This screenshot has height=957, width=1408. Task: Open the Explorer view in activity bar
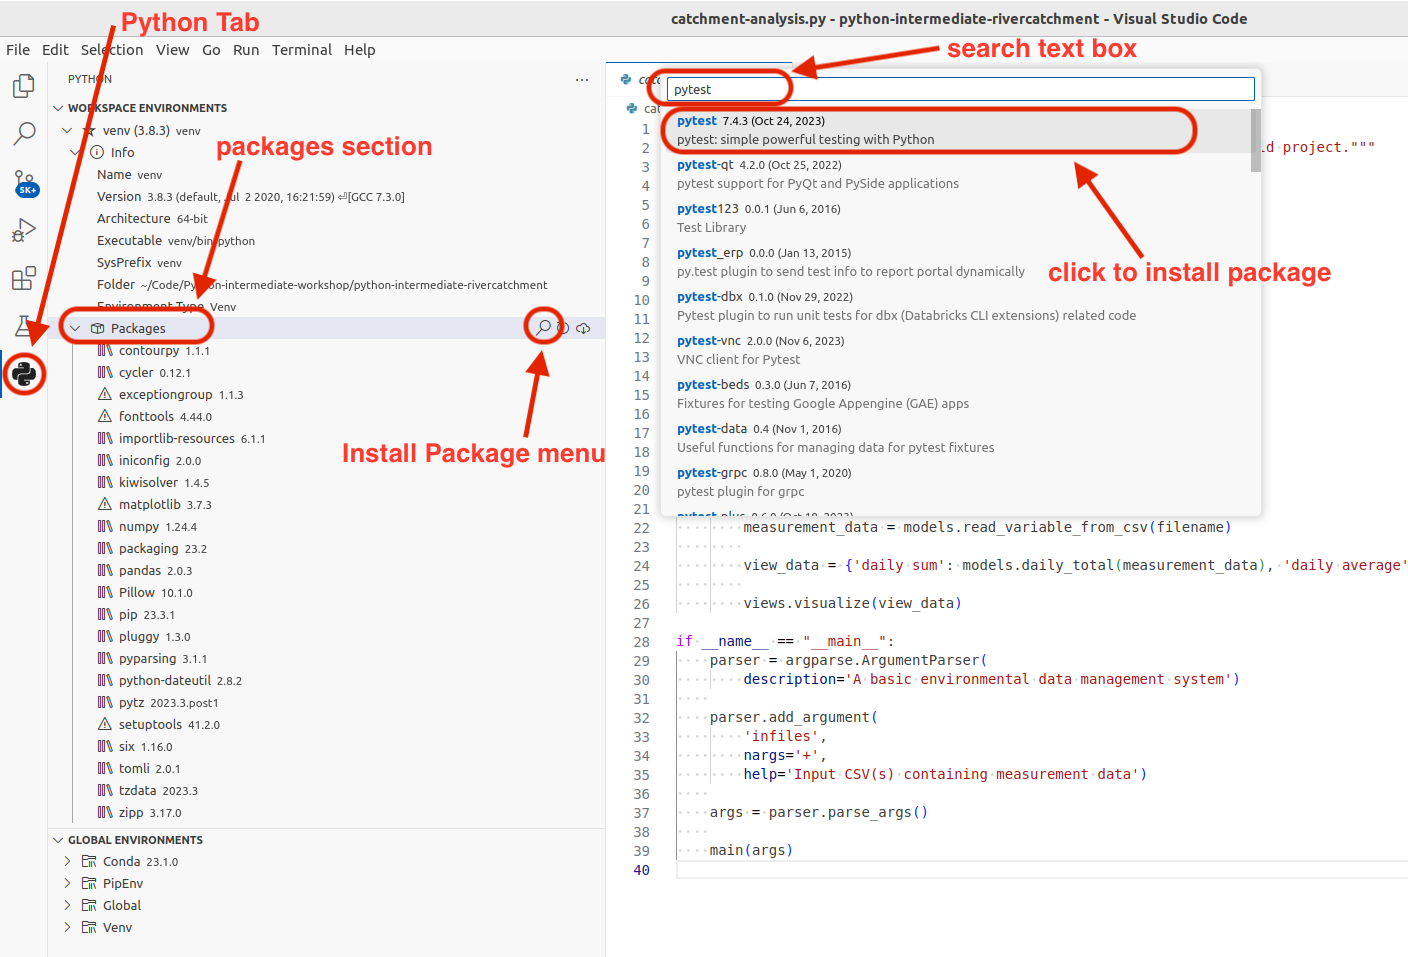24,86
